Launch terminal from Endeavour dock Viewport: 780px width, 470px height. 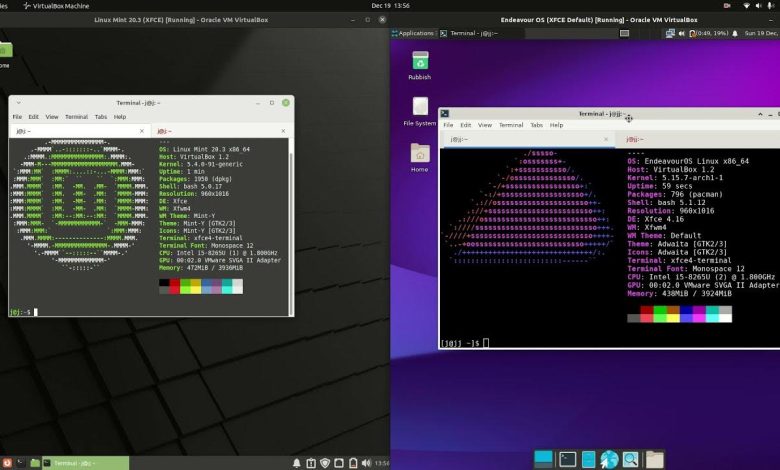pos(568,459)
